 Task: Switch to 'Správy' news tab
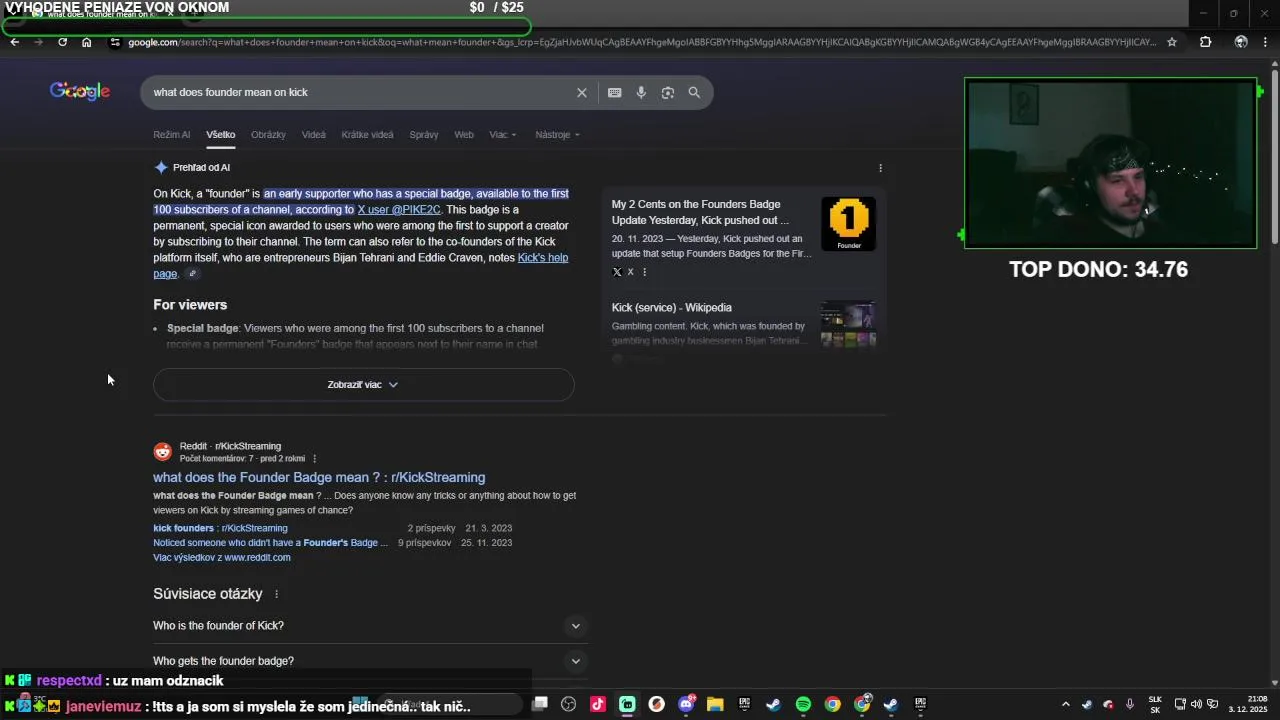pos(424,135)
